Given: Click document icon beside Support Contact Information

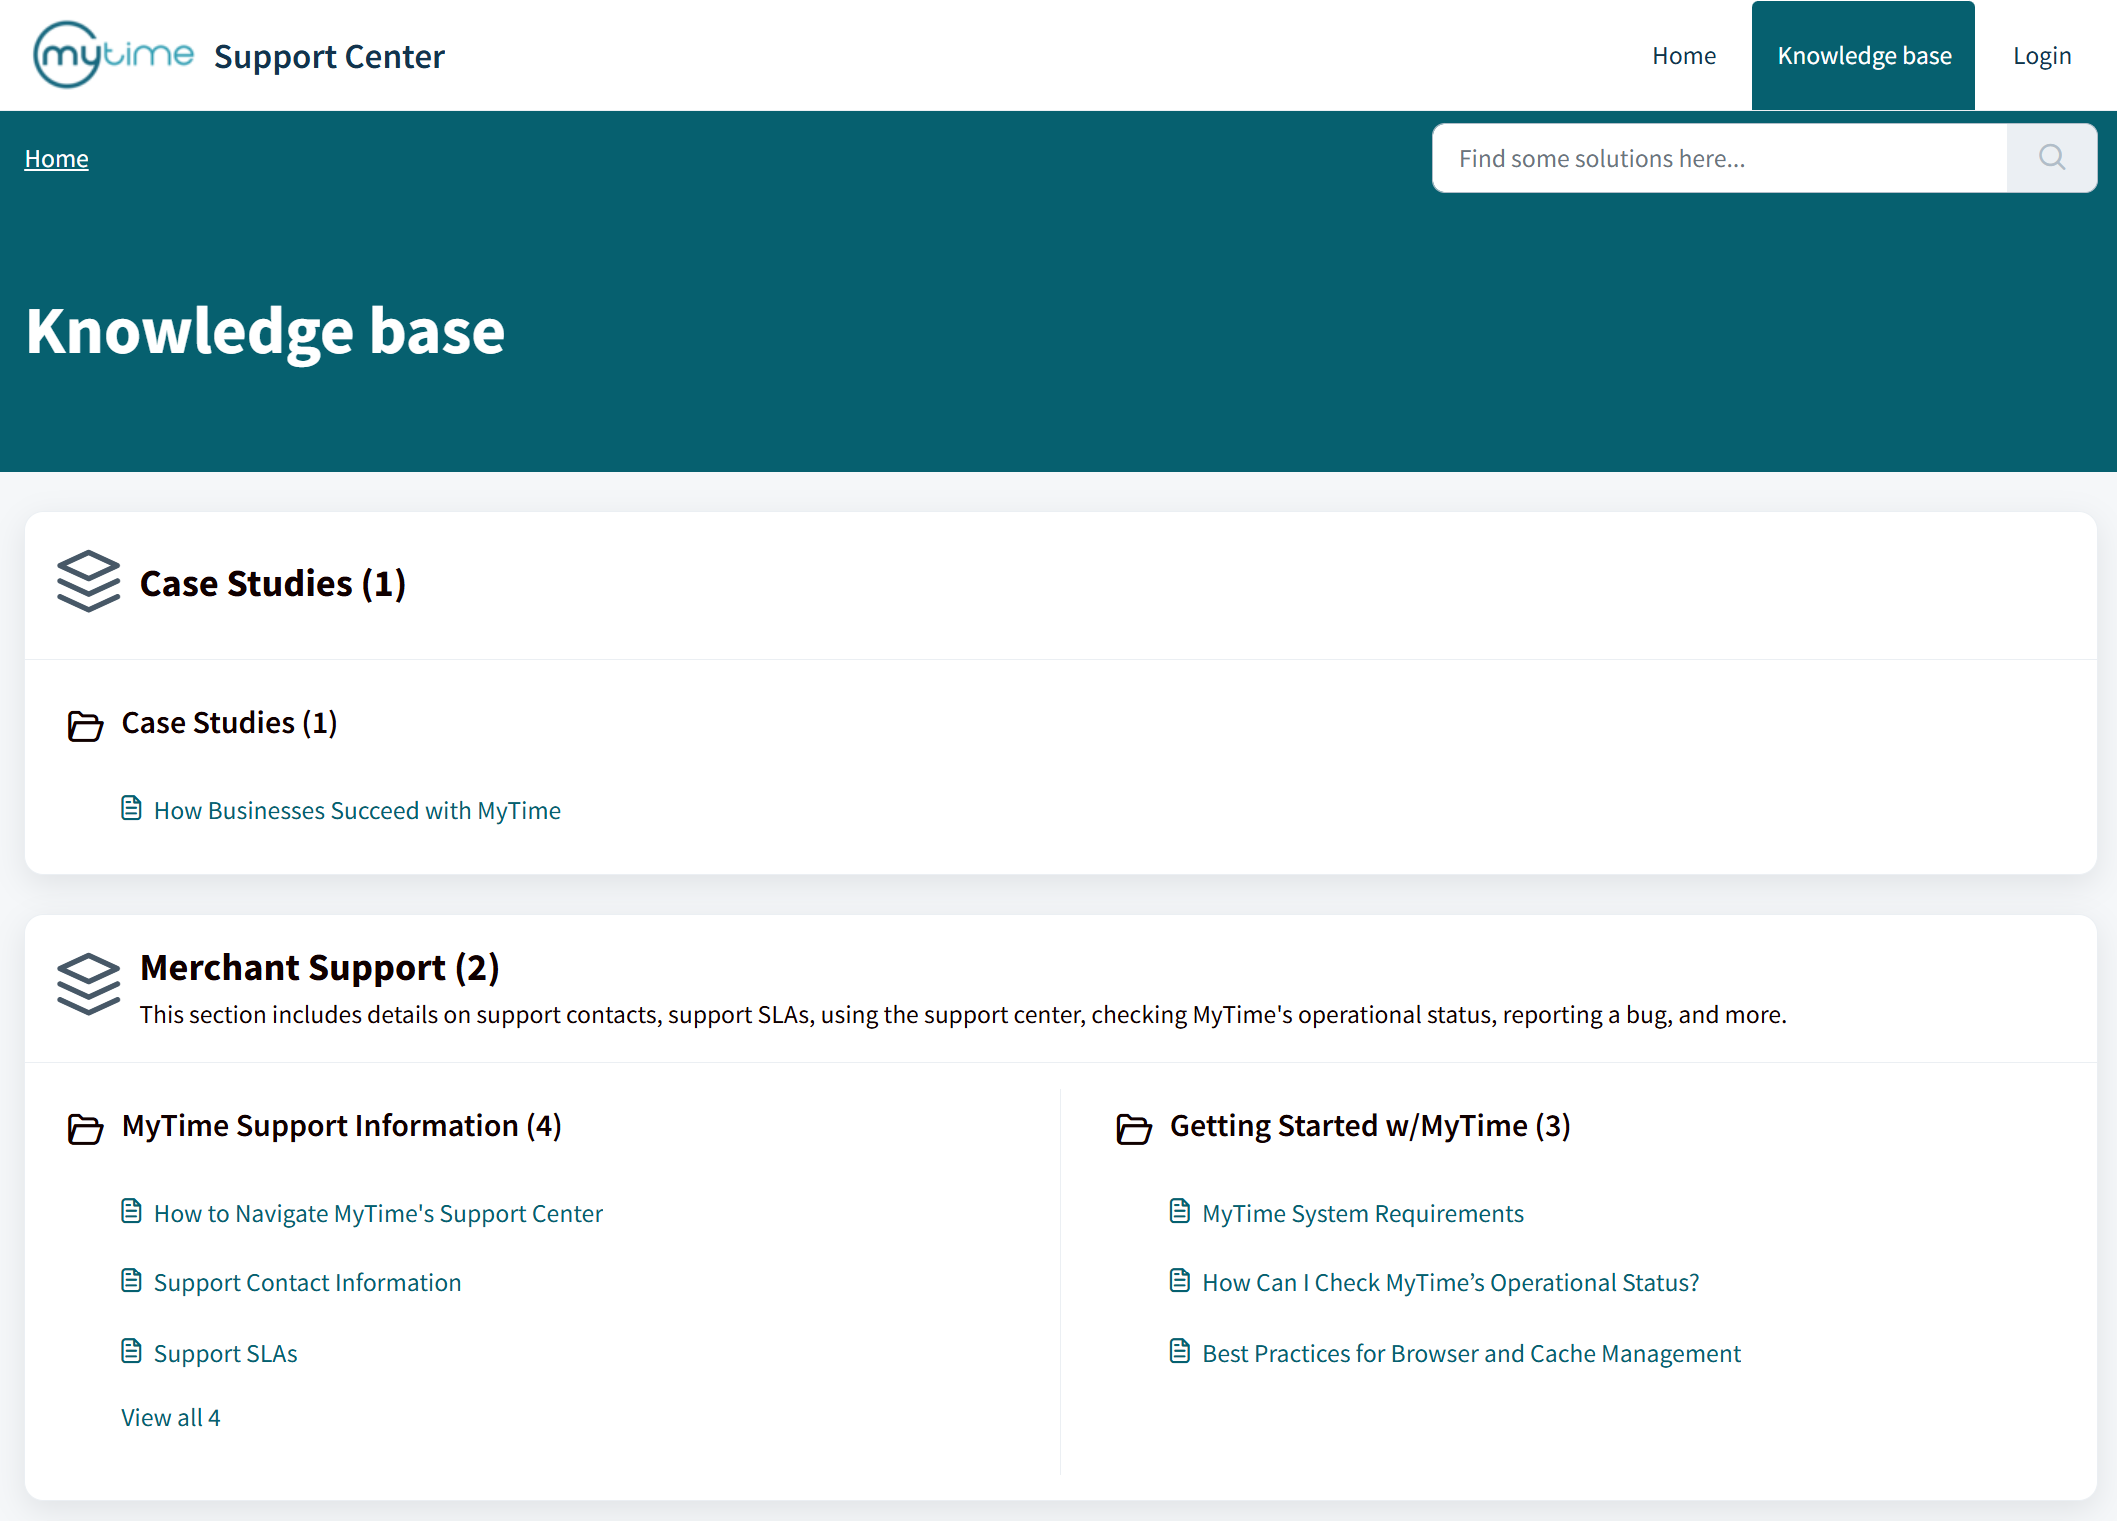Looking at the screenshot, I should point(131,1280).
